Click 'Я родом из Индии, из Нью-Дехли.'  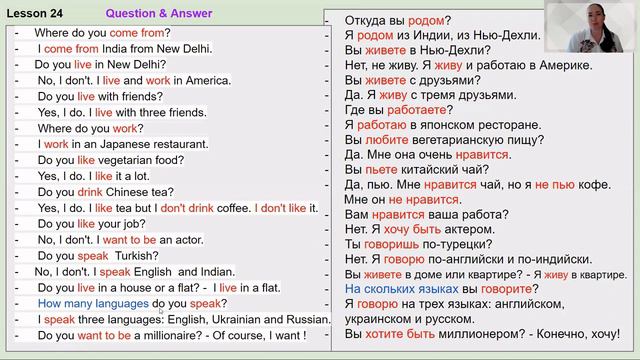(442, 36)
